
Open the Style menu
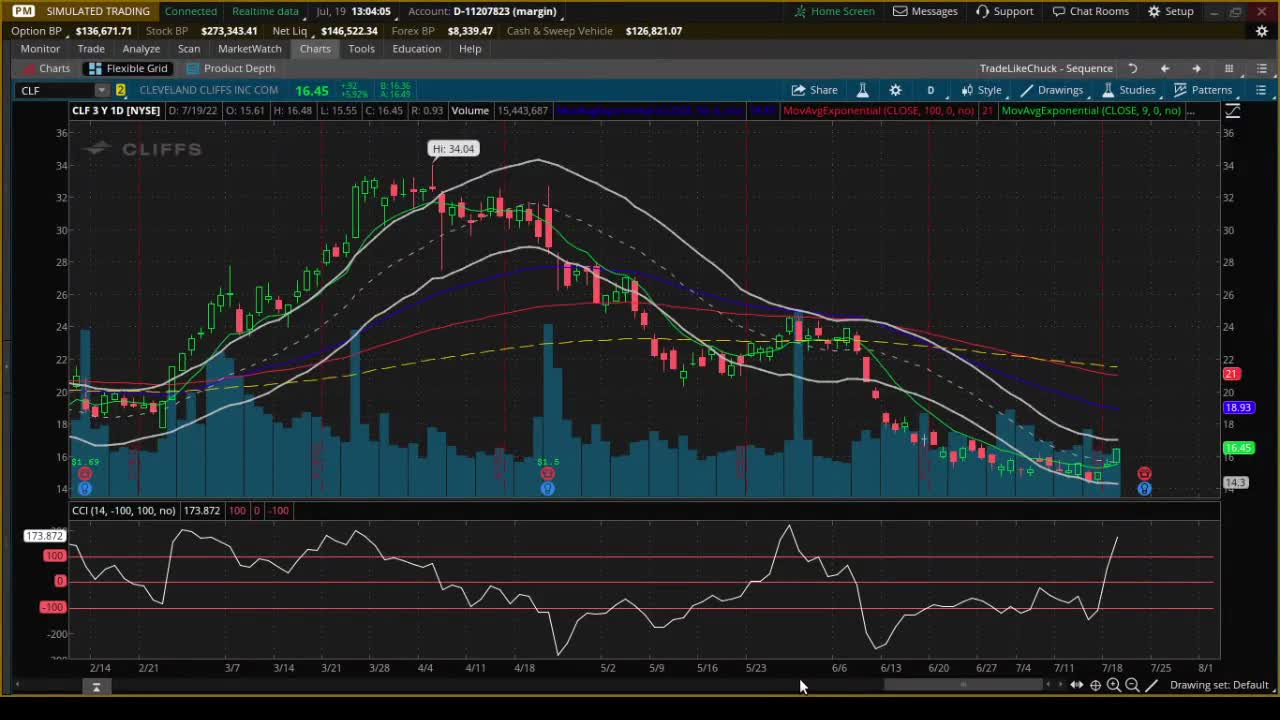(x=981, y=90)
